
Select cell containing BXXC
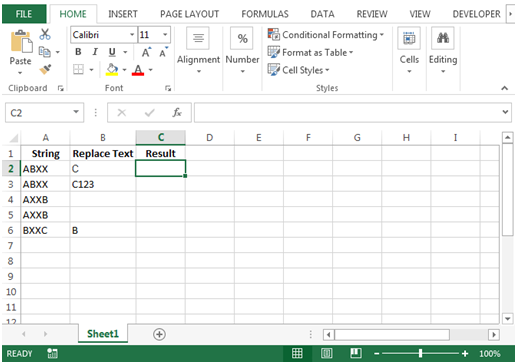[45, 230]
